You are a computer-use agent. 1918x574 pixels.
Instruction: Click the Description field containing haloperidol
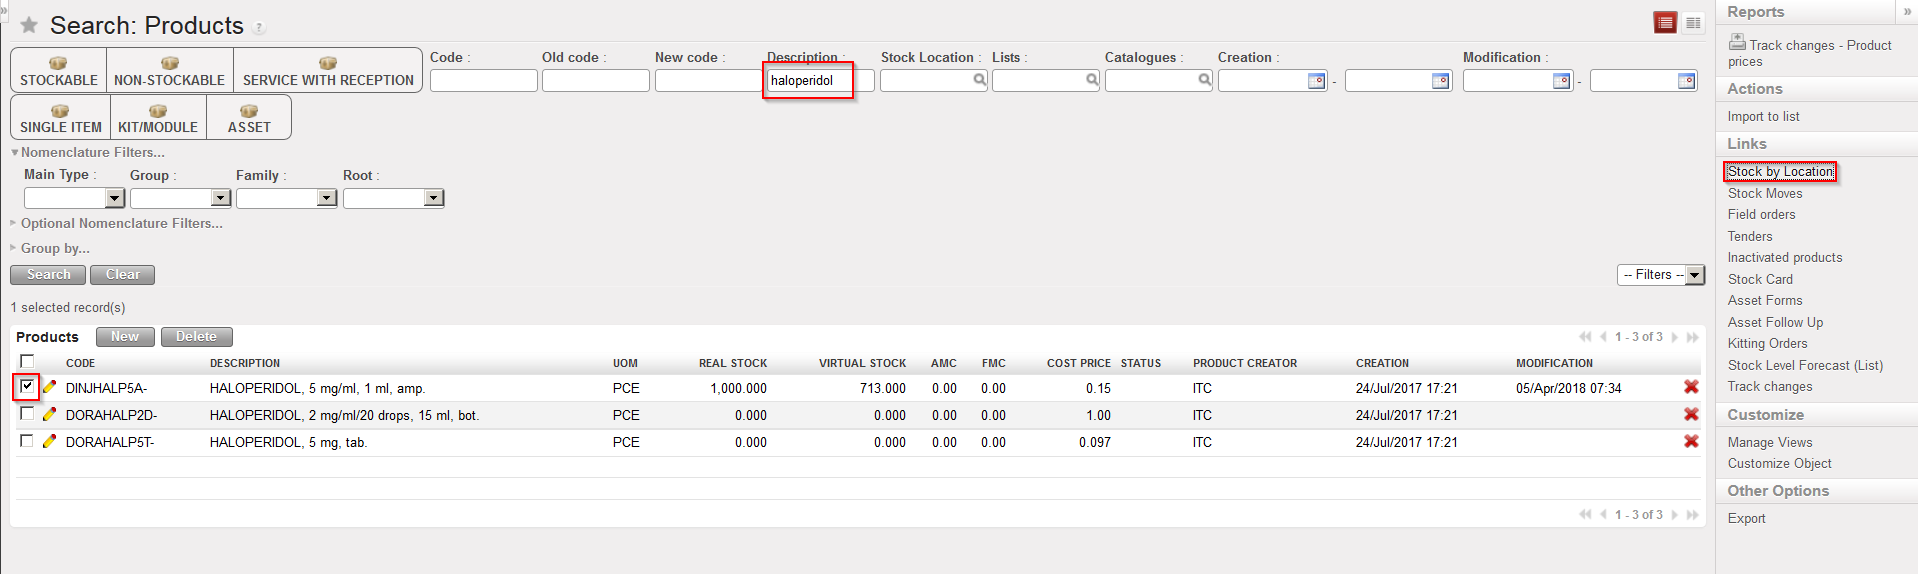pyautogui.click(x=808, y=81)
